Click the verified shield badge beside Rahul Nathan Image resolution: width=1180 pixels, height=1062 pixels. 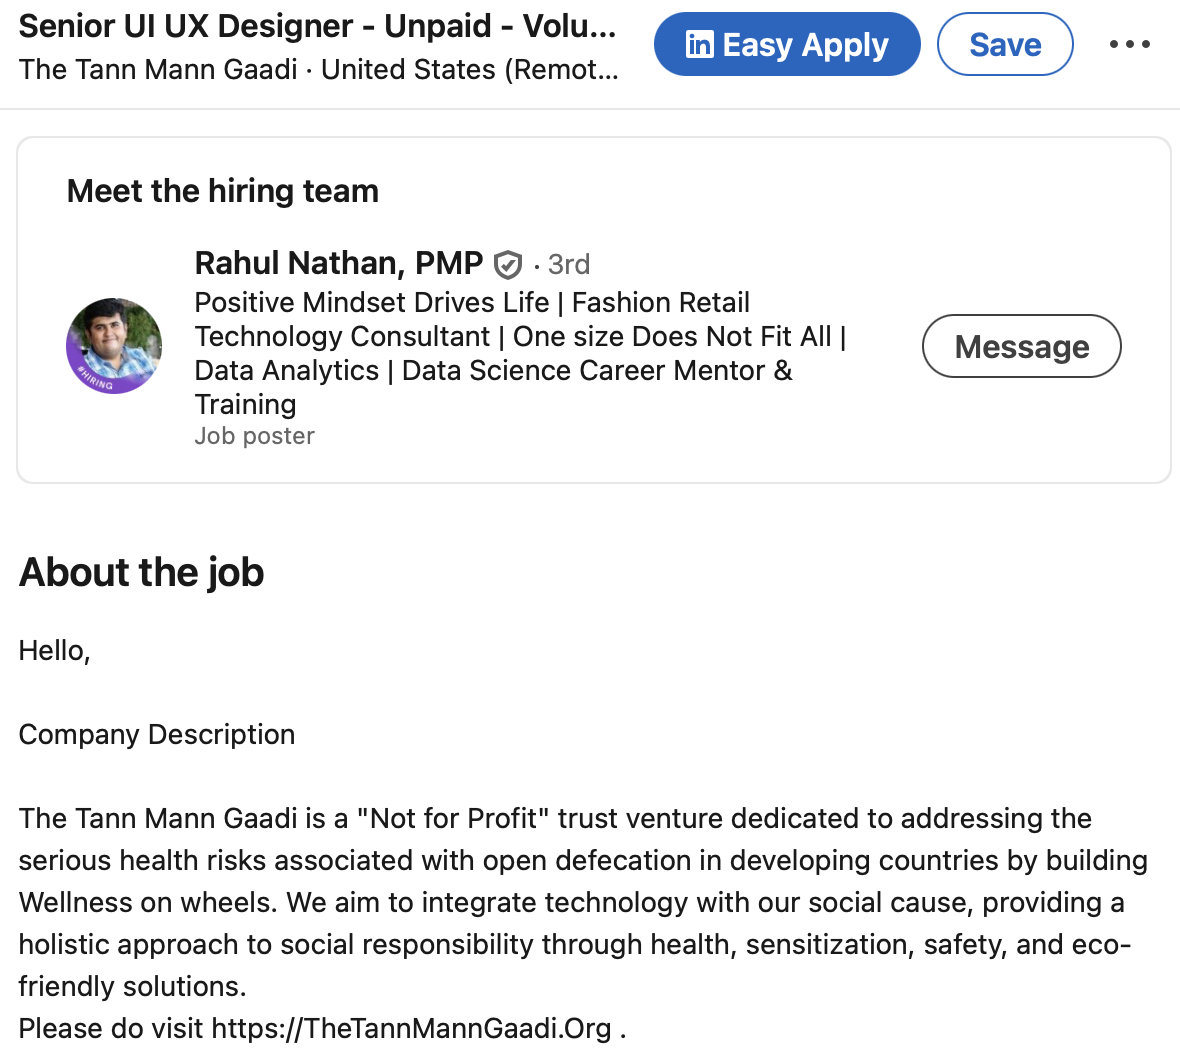[508, 265]
